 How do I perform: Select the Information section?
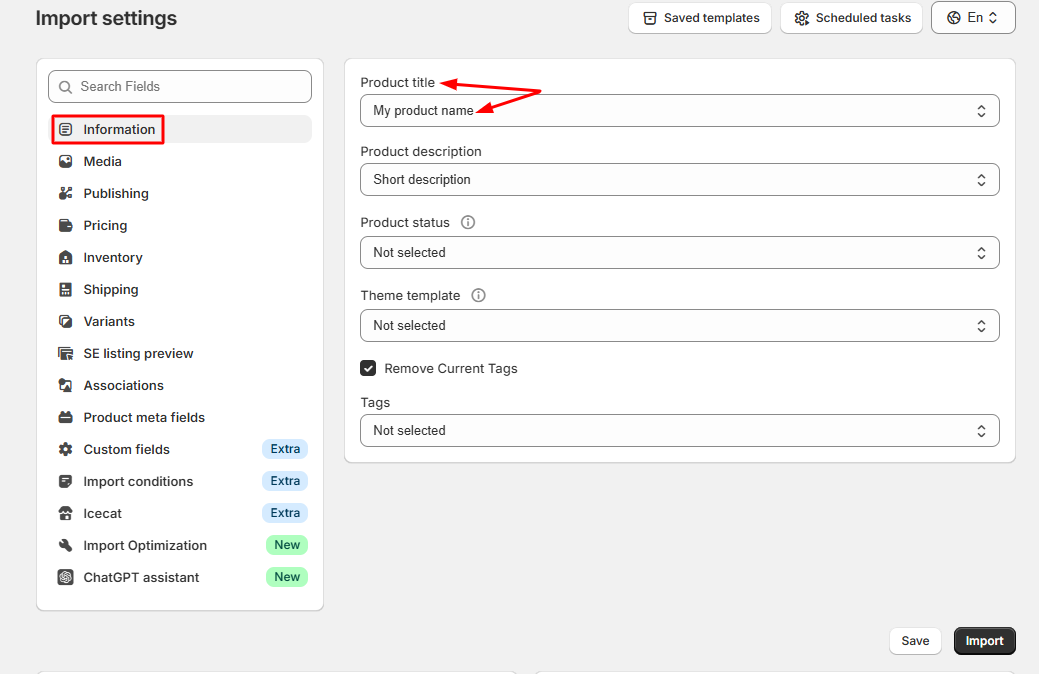click(180, 129)
